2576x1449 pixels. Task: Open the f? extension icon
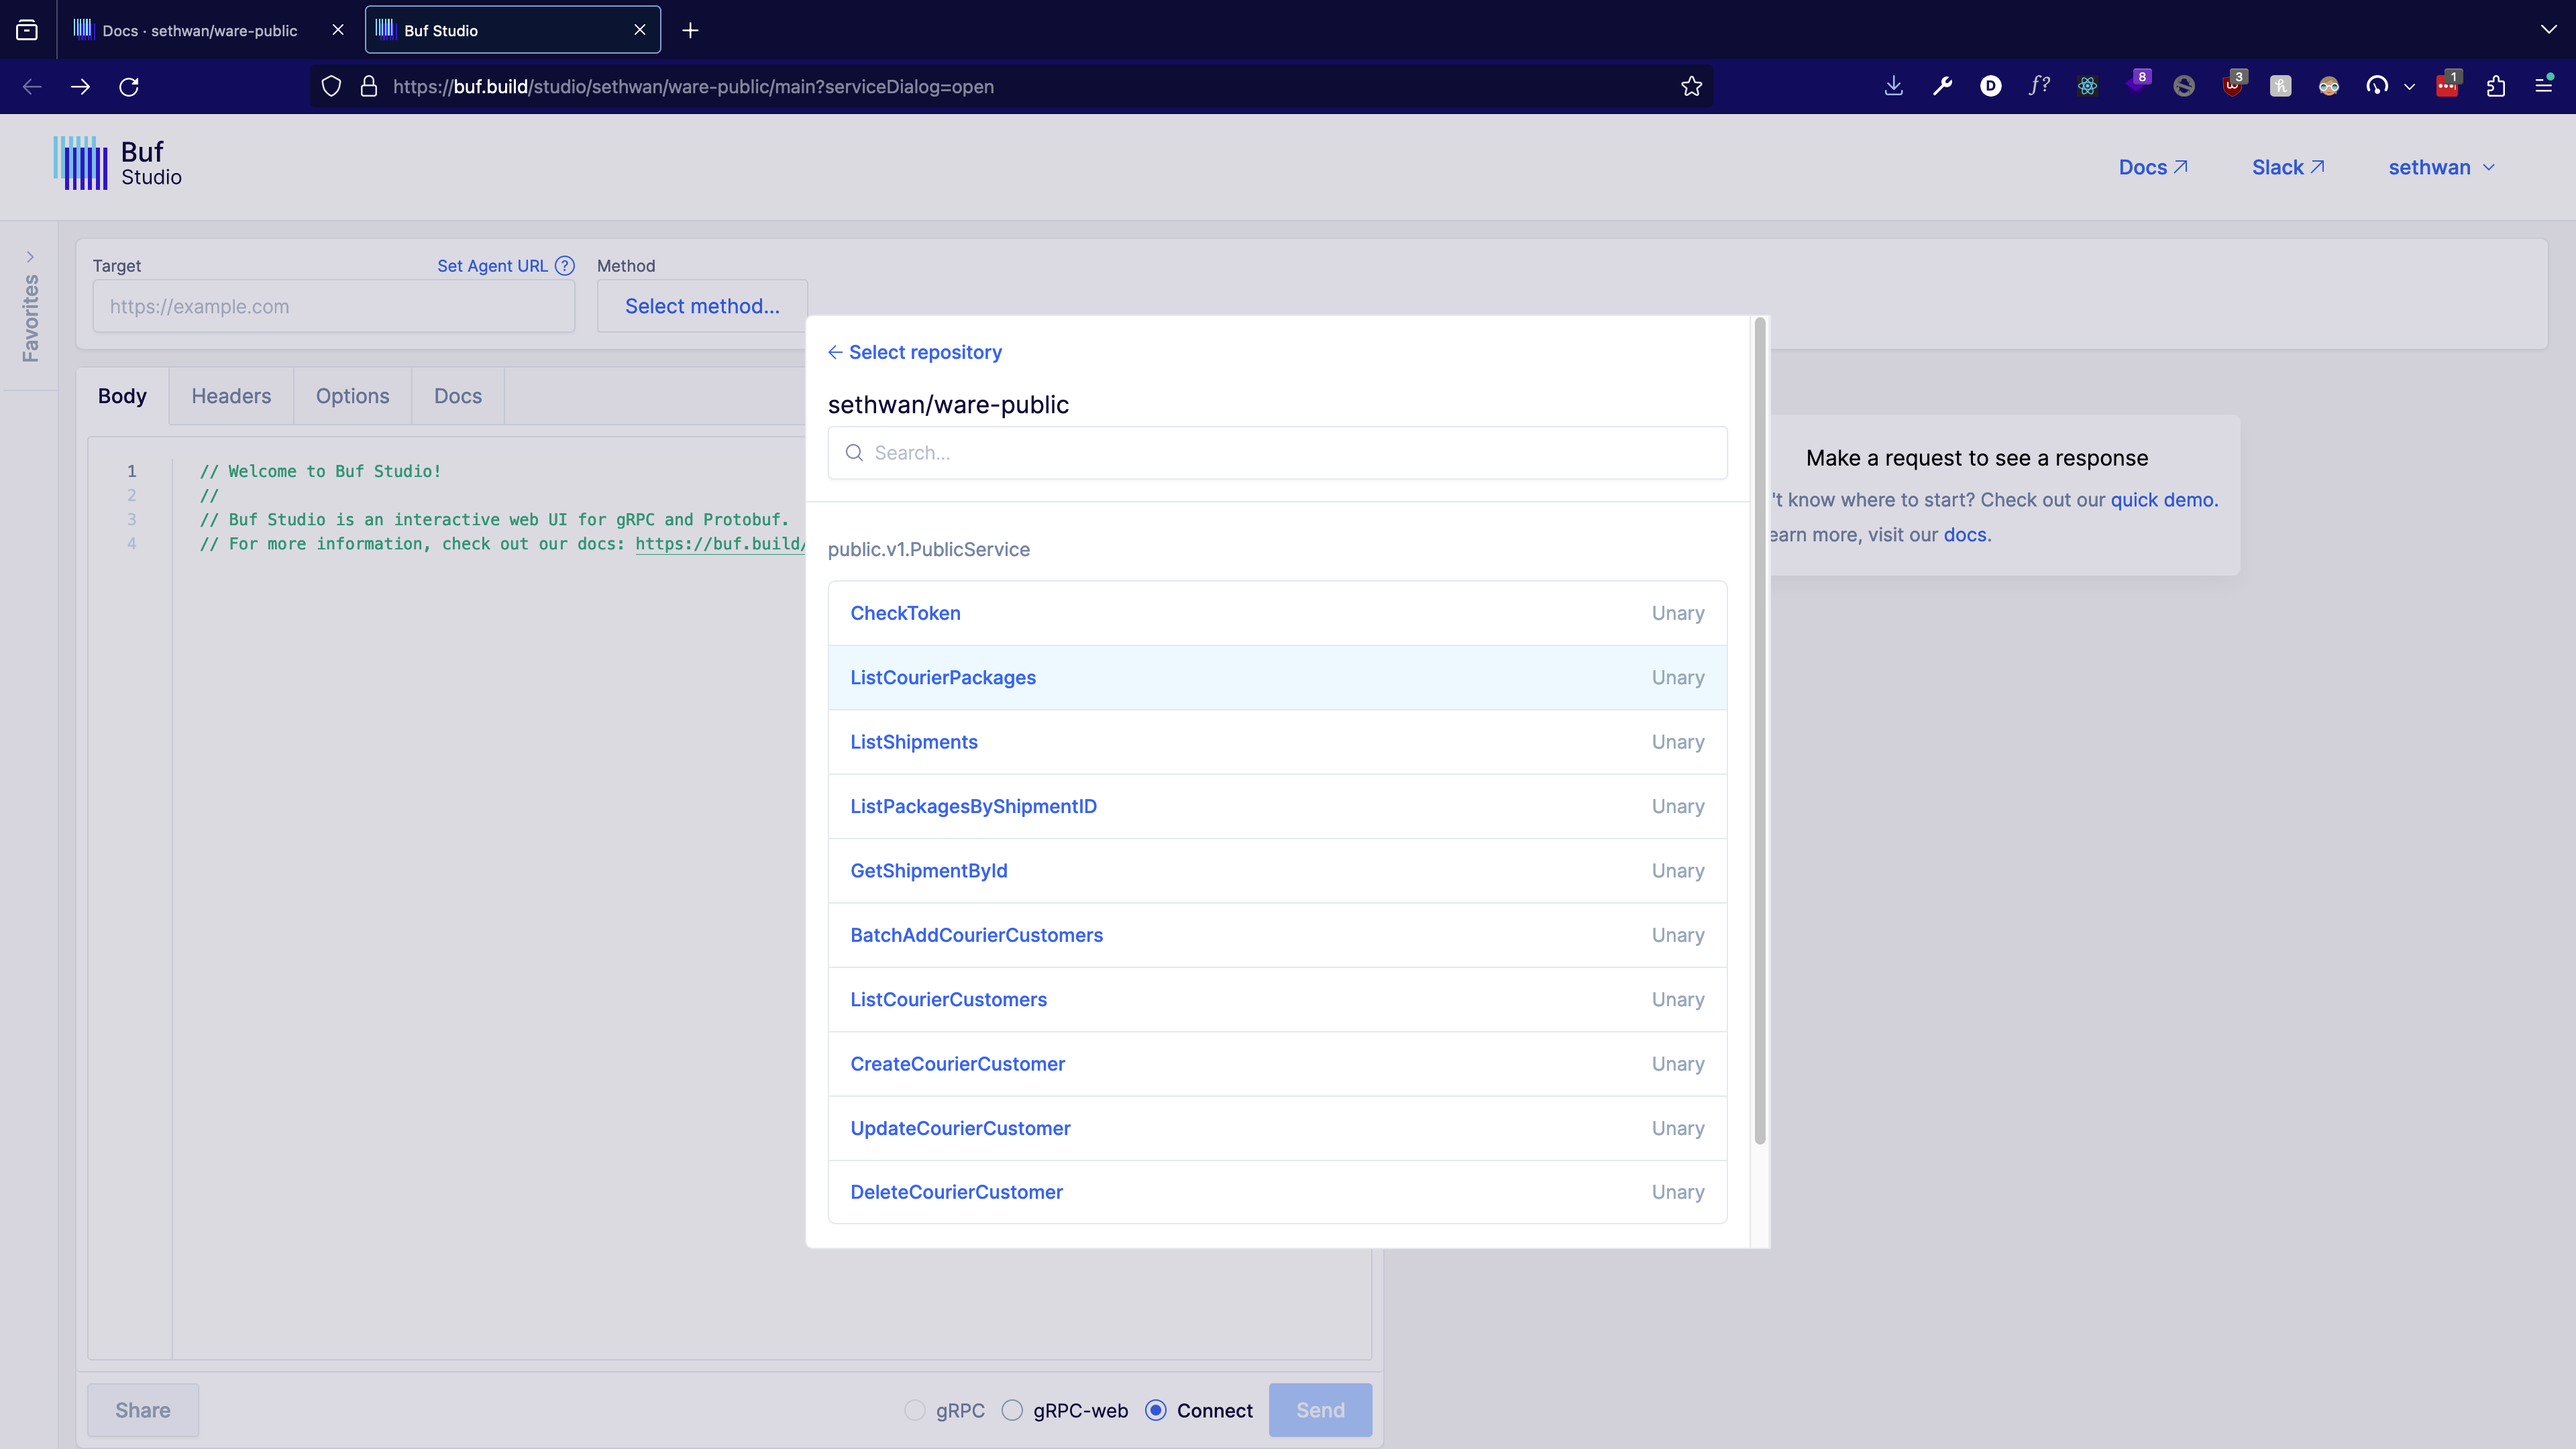[x=2039, y=86]
